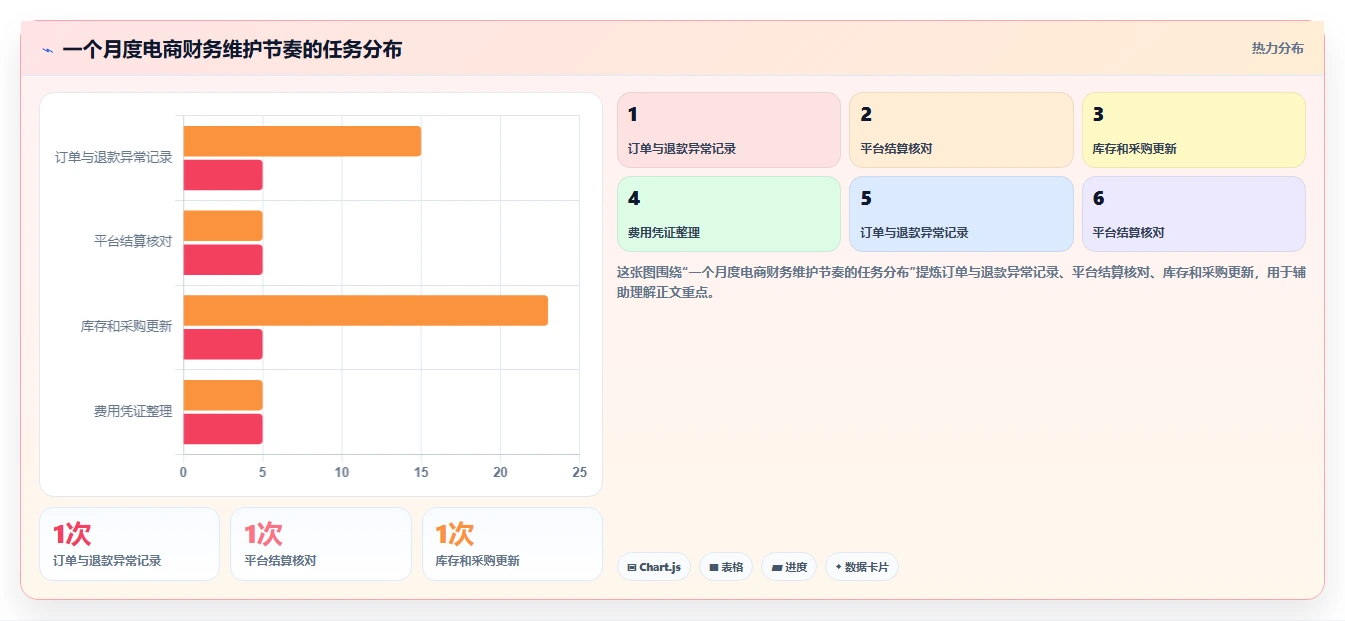
Task: Click the 进度 chip
Action: 789,567
